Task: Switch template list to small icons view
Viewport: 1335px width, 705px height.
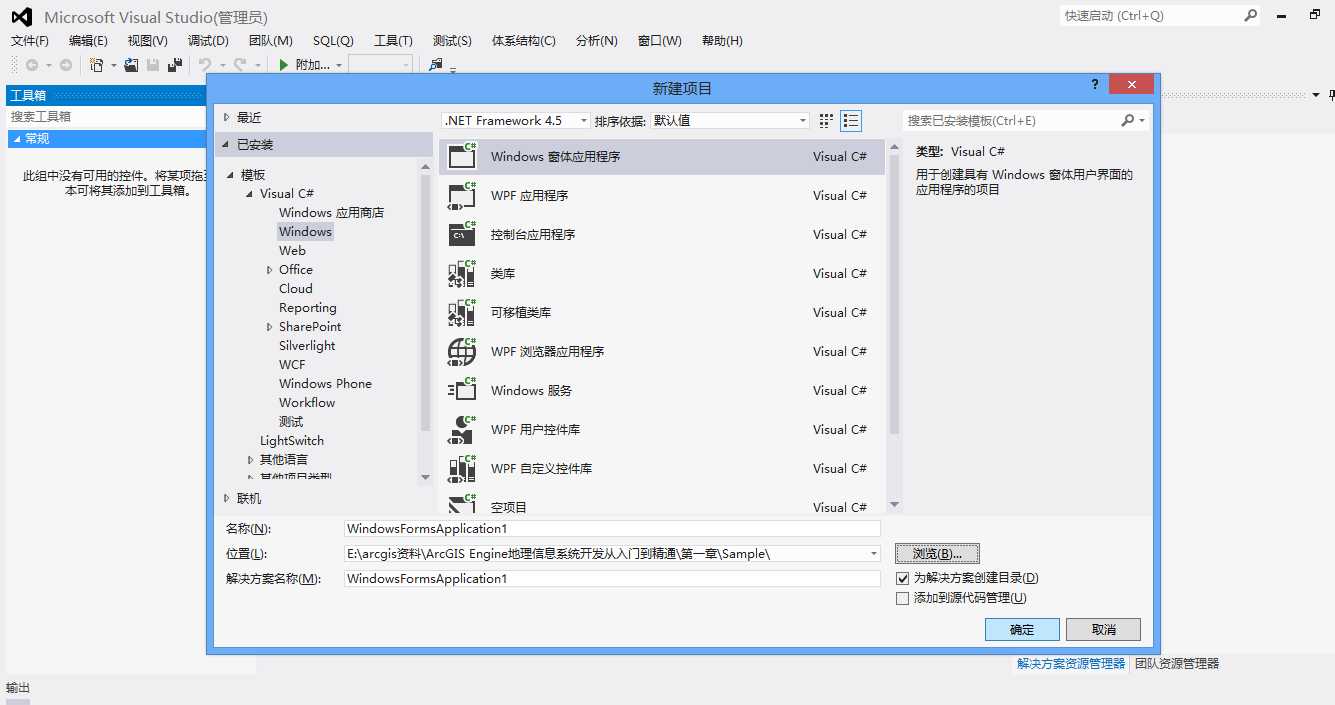Action: pos(826,120)
